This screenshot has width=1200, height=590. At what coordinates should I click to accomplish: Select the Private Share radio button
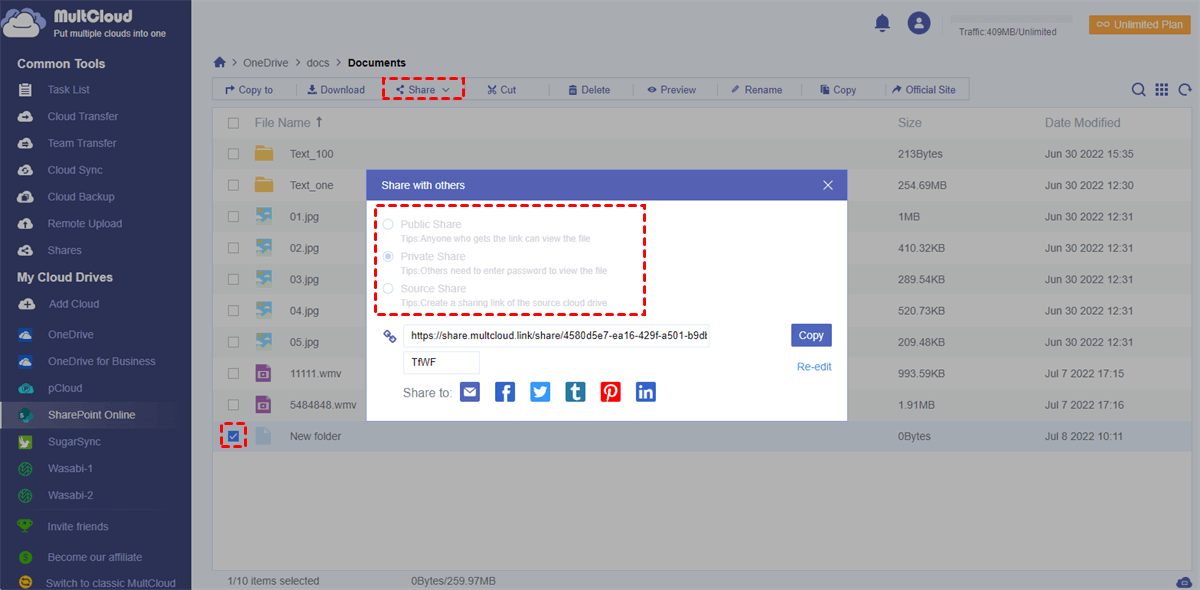[x=388, y=256]
